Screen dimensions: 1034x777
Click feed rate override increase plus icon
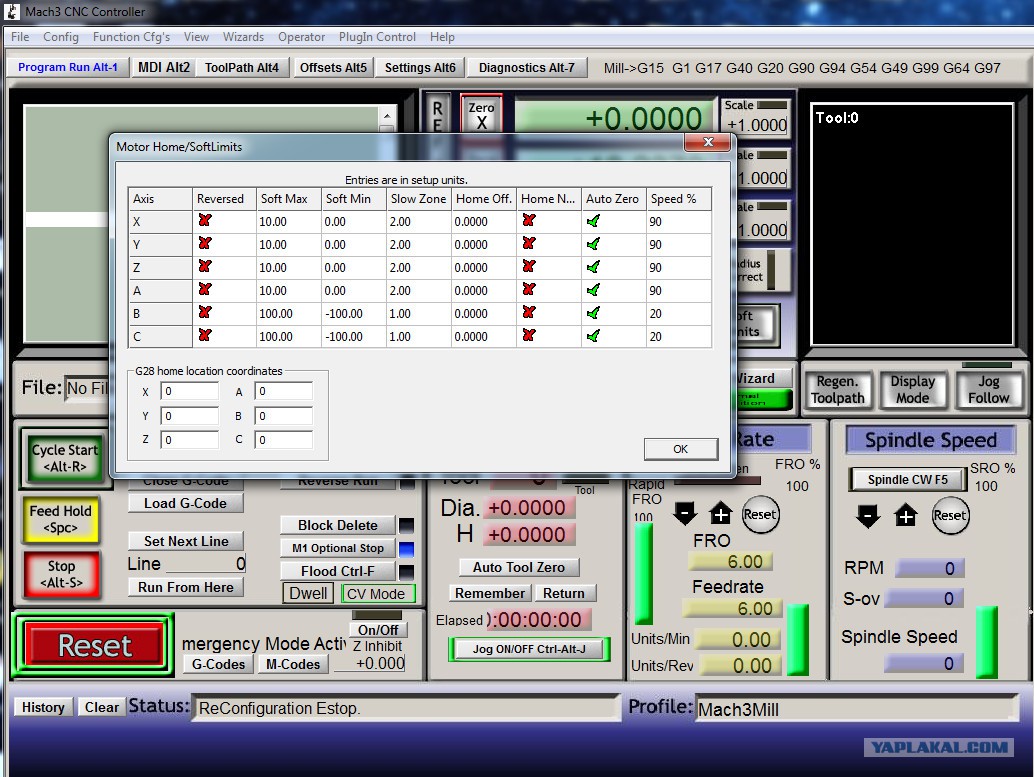721,514
